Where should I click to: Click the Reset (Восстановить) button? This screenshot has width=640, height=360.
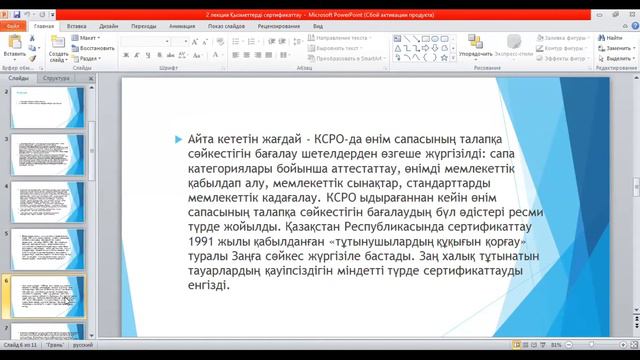[93, 48]
